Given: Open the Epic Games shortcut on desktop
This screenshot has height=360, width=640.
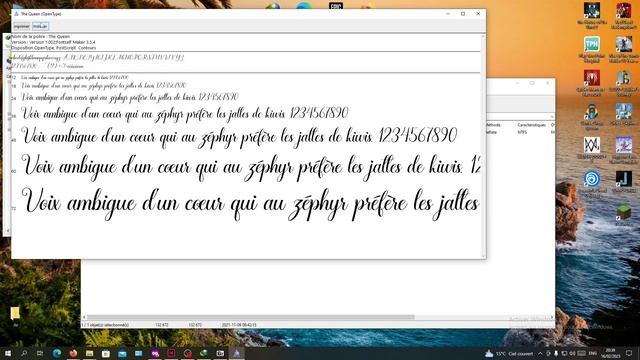Looking at the screenshot, I should pos(336,5).
